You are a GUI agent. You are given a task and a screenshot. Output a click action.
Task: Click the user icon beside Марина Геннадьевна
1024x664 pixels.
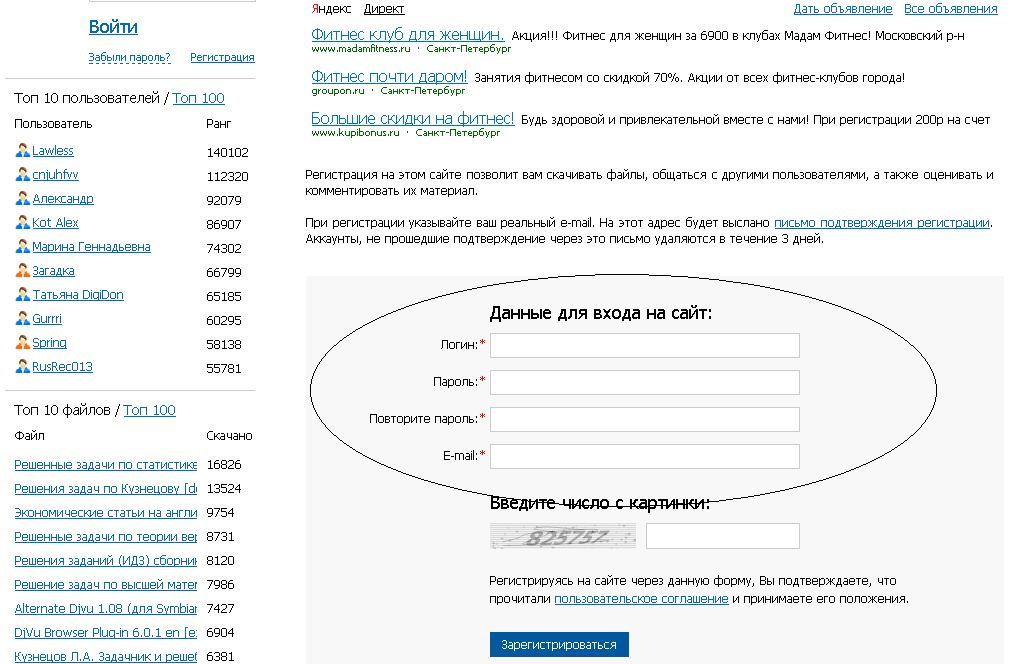(x=22, y=246)
